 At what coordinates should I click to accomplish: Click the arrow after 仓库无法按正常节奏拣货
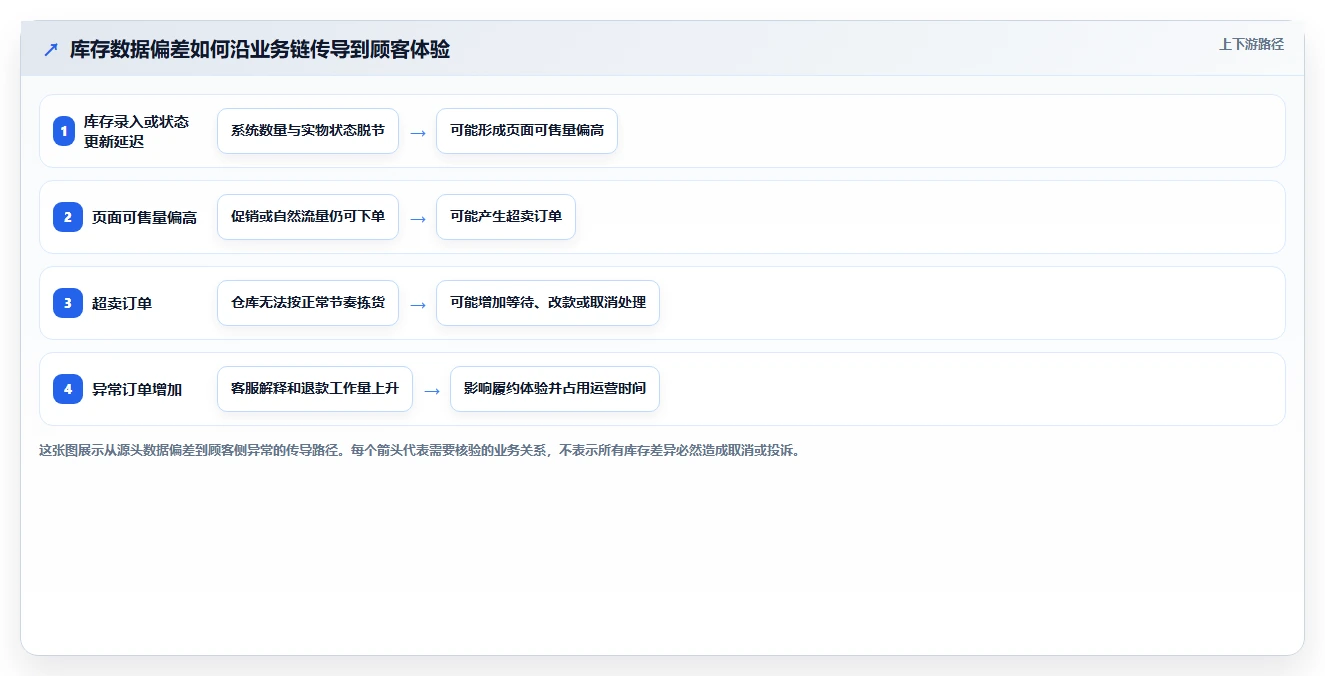tap(418, 304)
